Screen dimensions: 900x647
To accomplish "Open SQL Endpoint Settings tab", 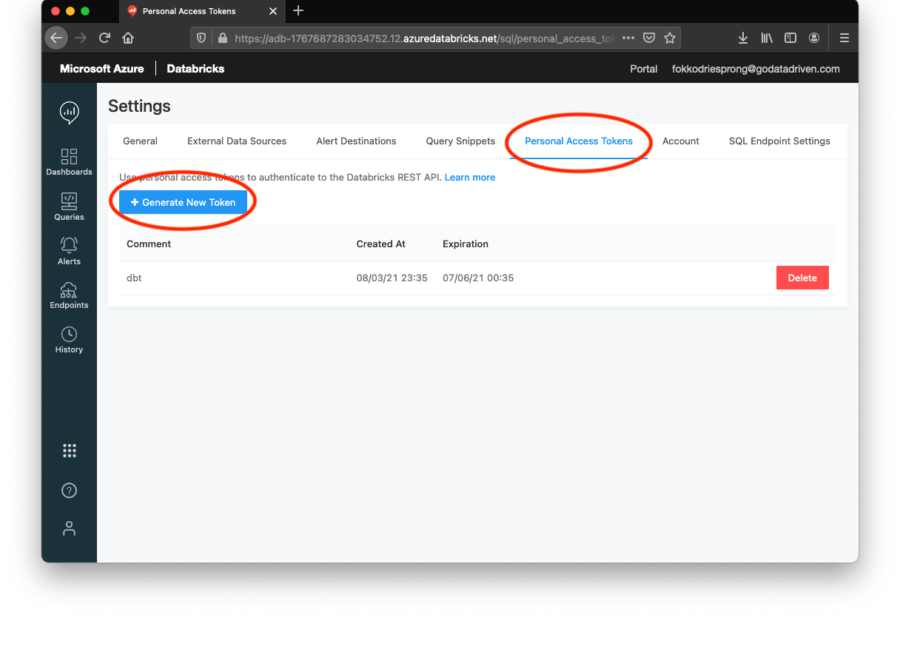I will (x=779, y=141).
